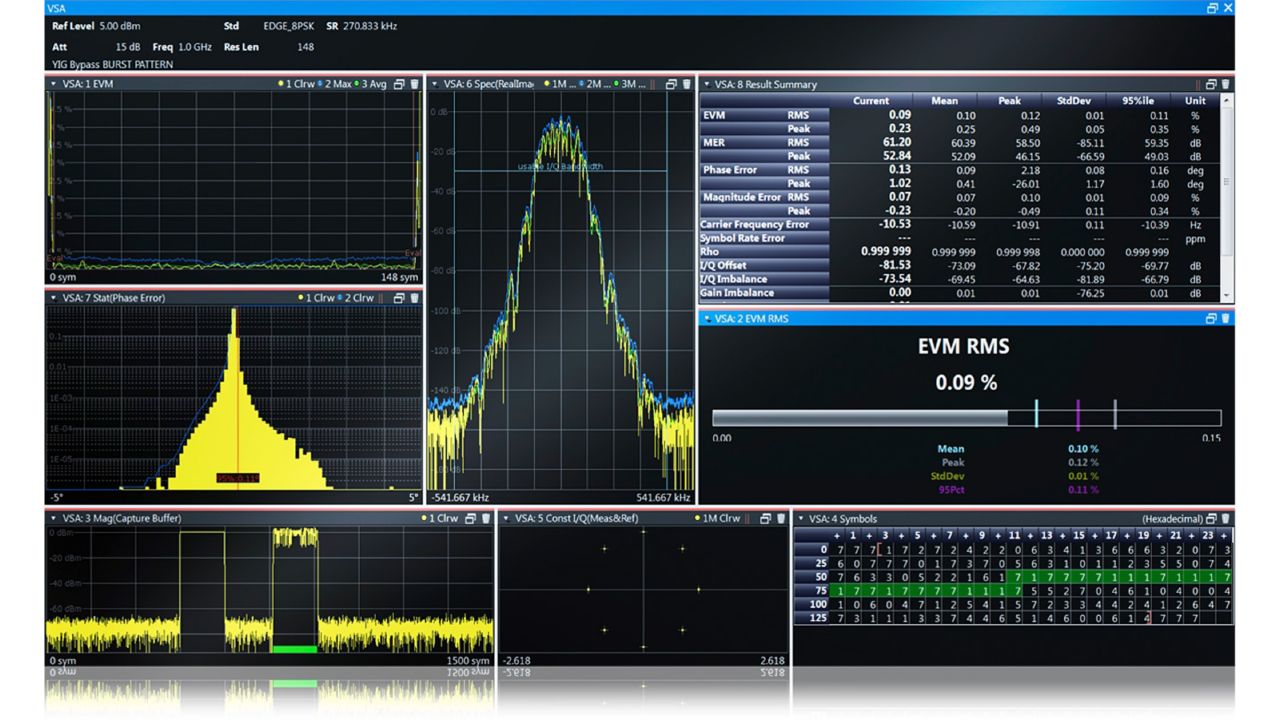Undock the VSA: 8 Result Summary window

tap(1210, 84)
